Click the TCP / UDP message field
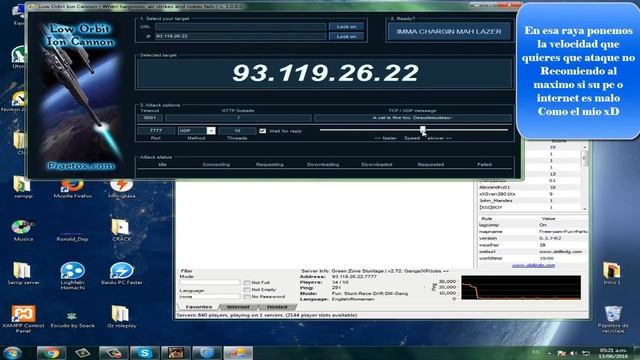This screenshot has height=360, width=640. [413, 118]
